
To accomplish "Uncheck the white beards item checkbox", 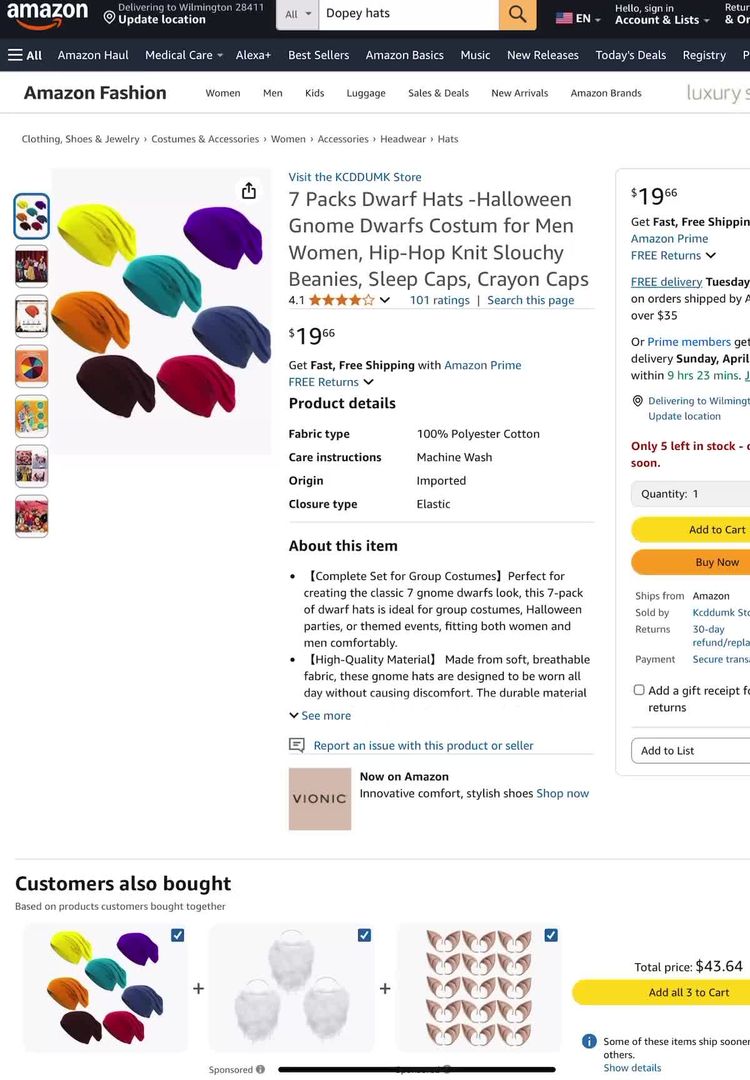I will 364,935.
